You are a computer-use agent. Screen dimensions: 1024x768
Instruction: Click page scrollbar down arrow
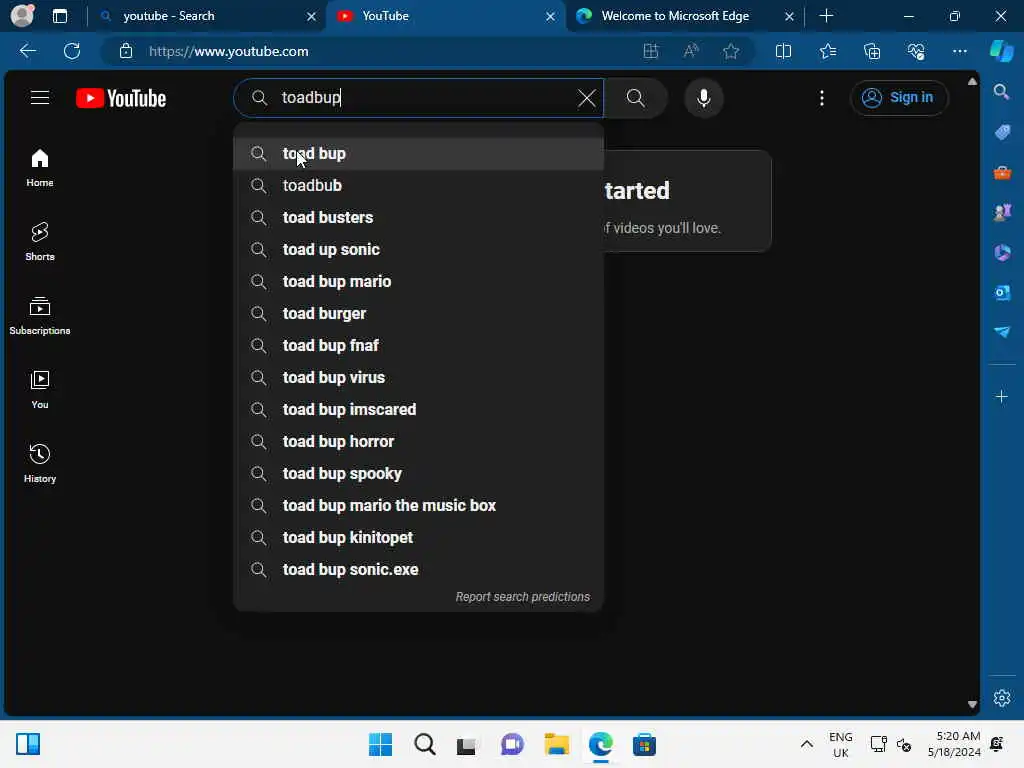tap(972, 704)
